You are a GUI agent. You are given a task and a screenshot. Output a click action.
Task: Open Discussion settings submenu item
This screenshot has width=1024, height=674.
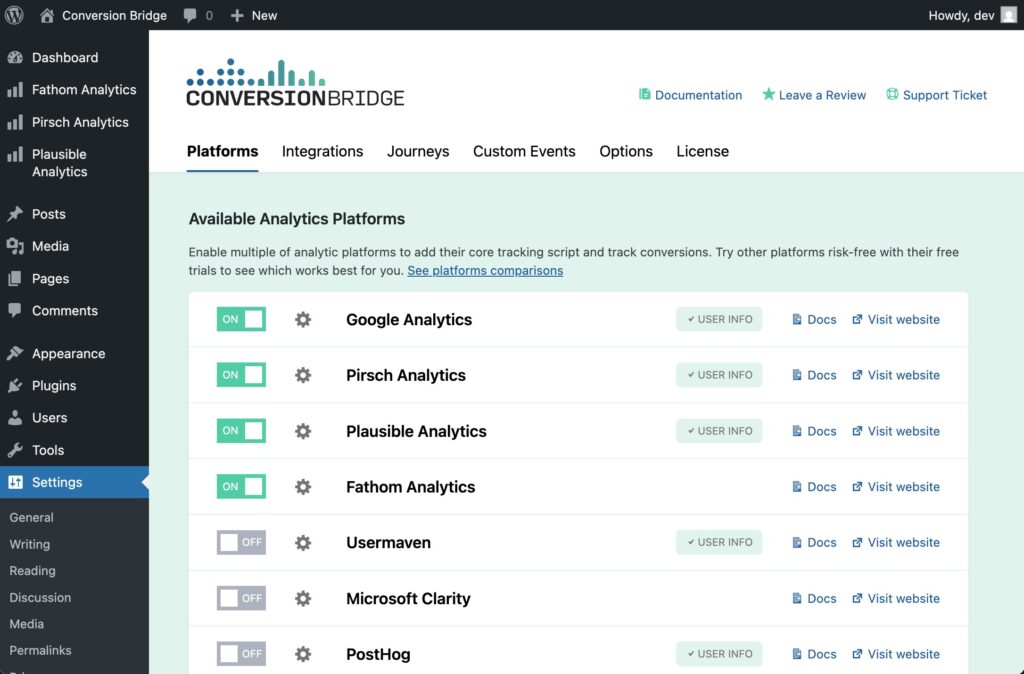tap(40, 598)
